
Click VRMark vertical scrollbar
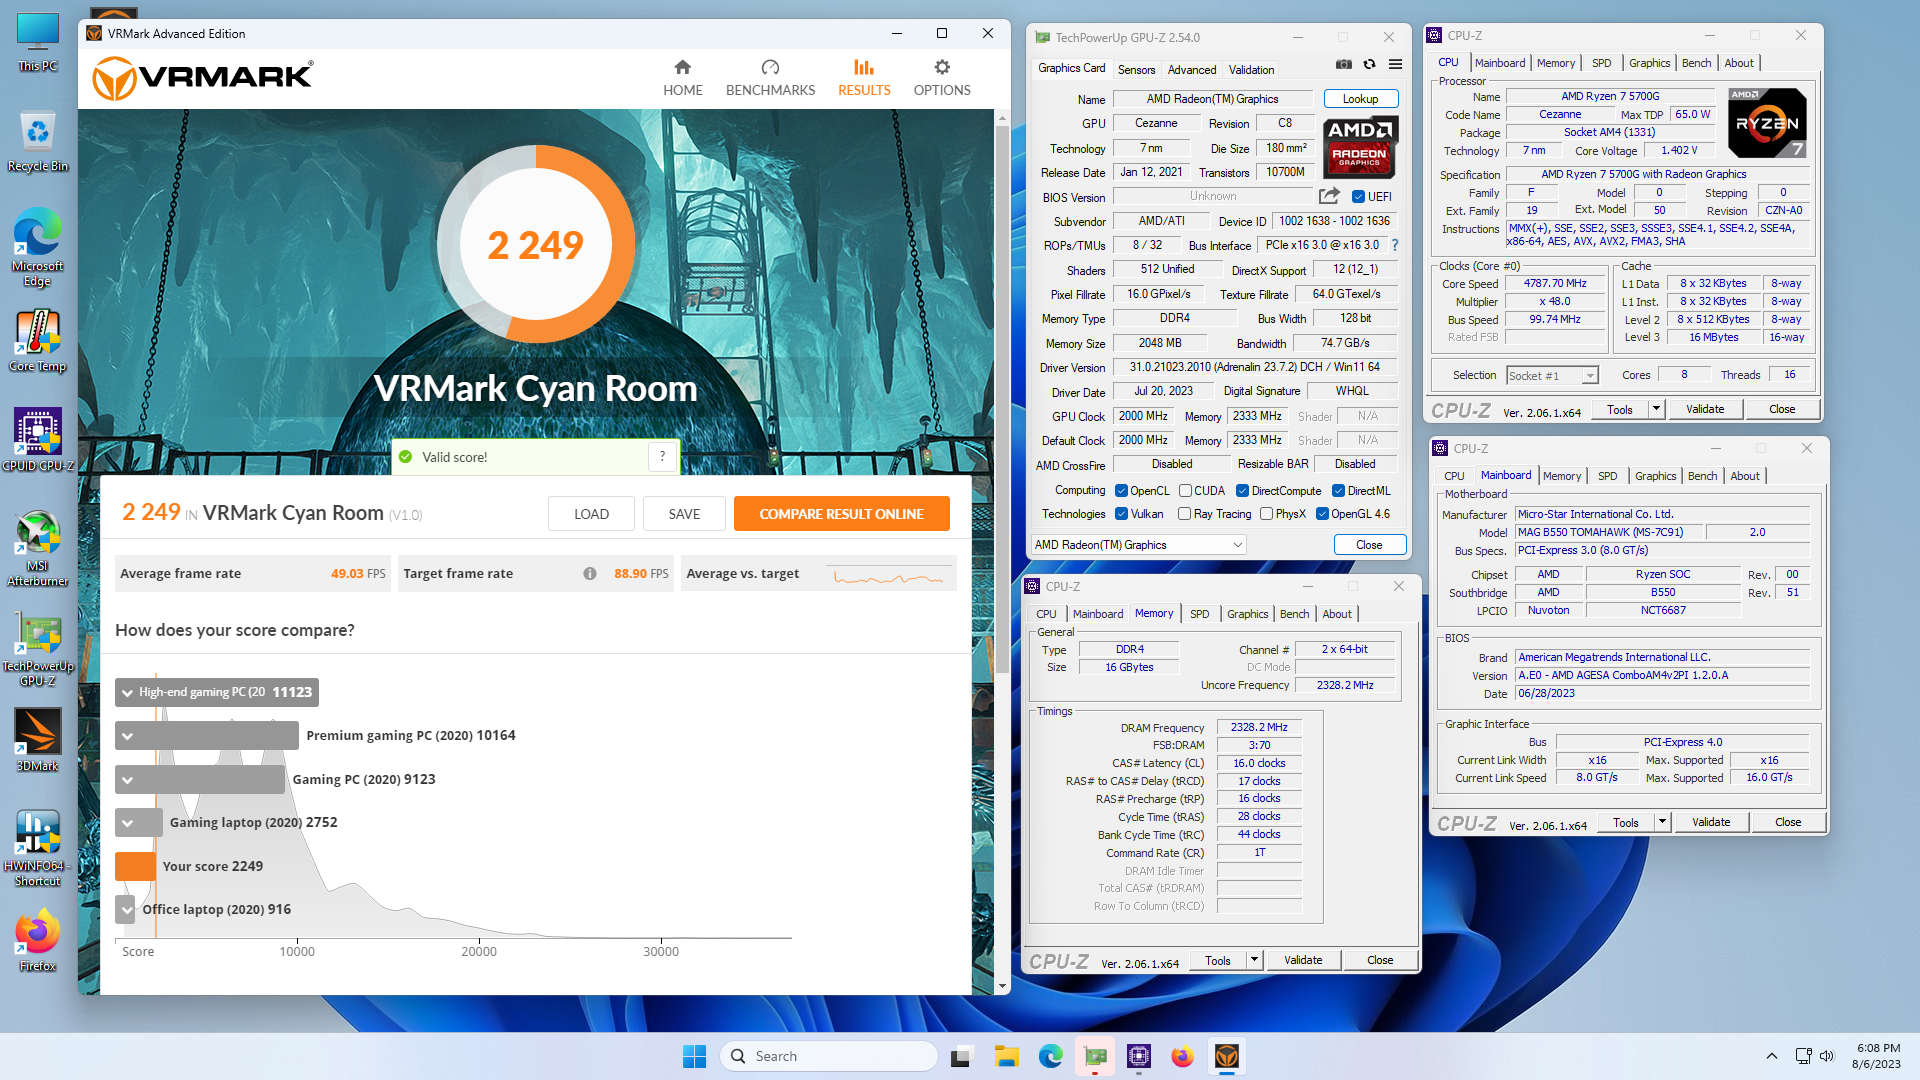coord(1002,399)
